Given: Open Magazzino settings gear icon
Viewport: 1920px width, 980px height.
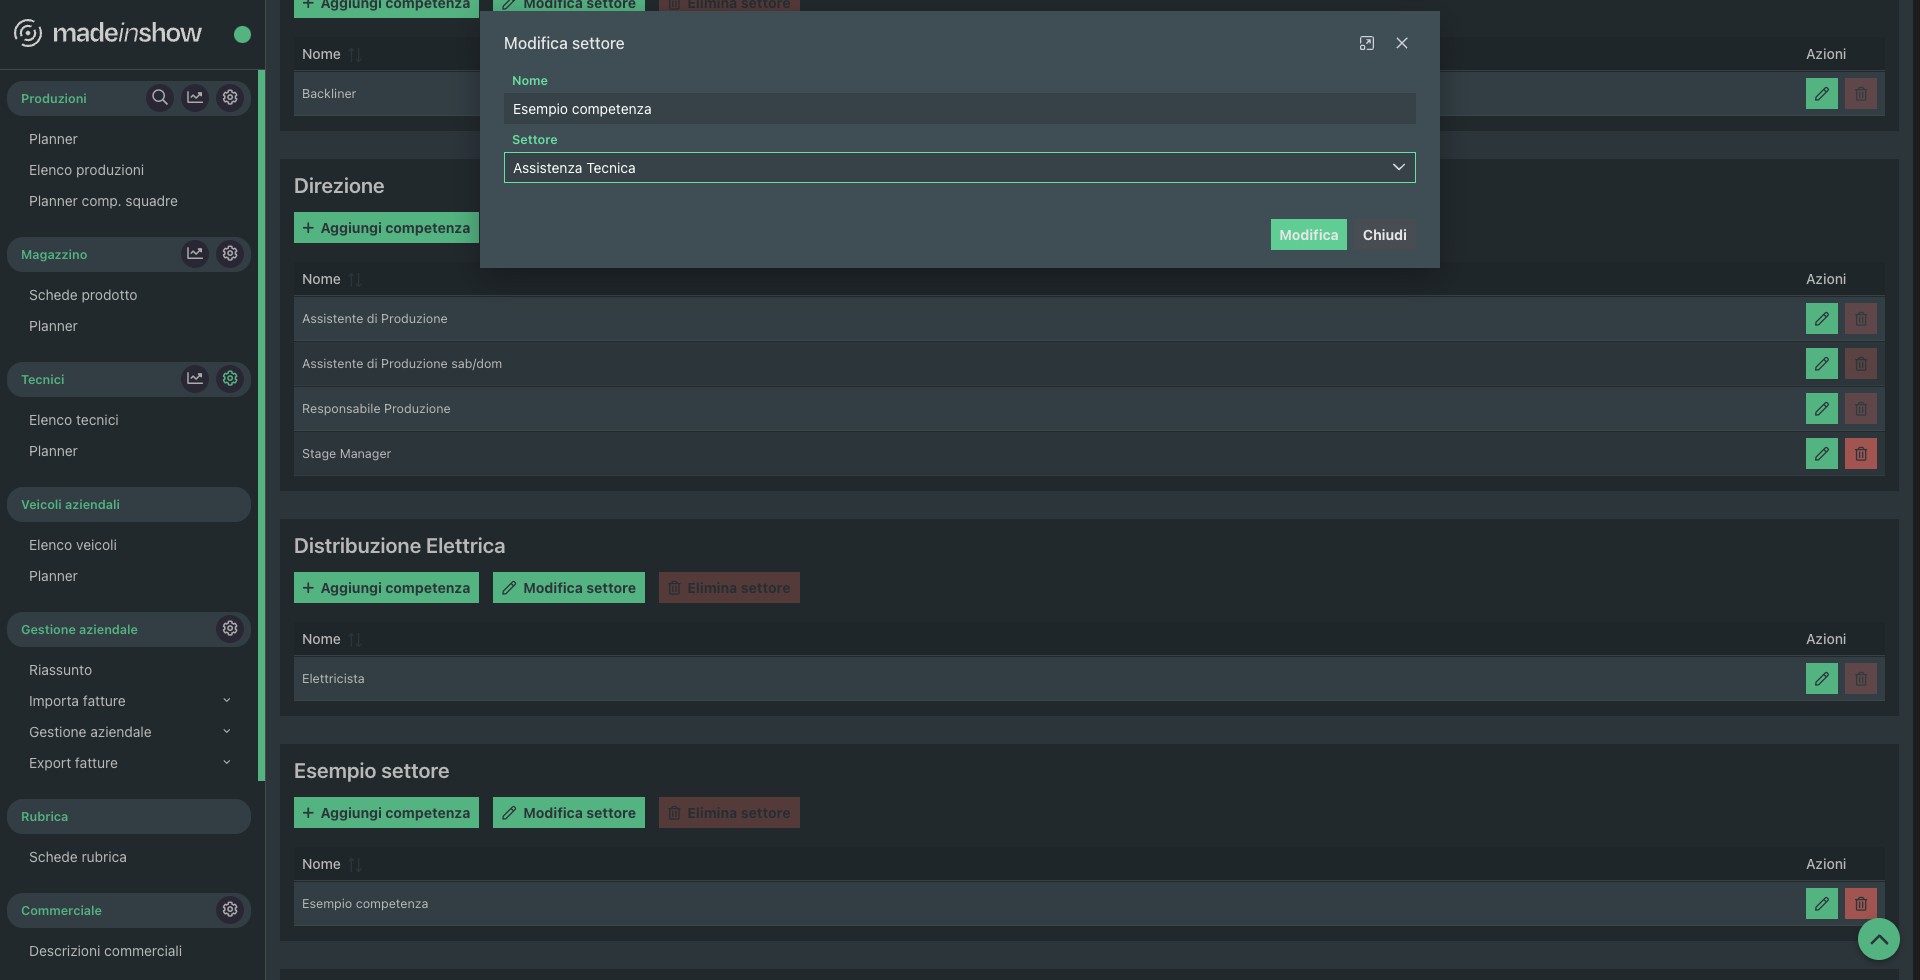Looking at the screenshot, I should point(230,254).
